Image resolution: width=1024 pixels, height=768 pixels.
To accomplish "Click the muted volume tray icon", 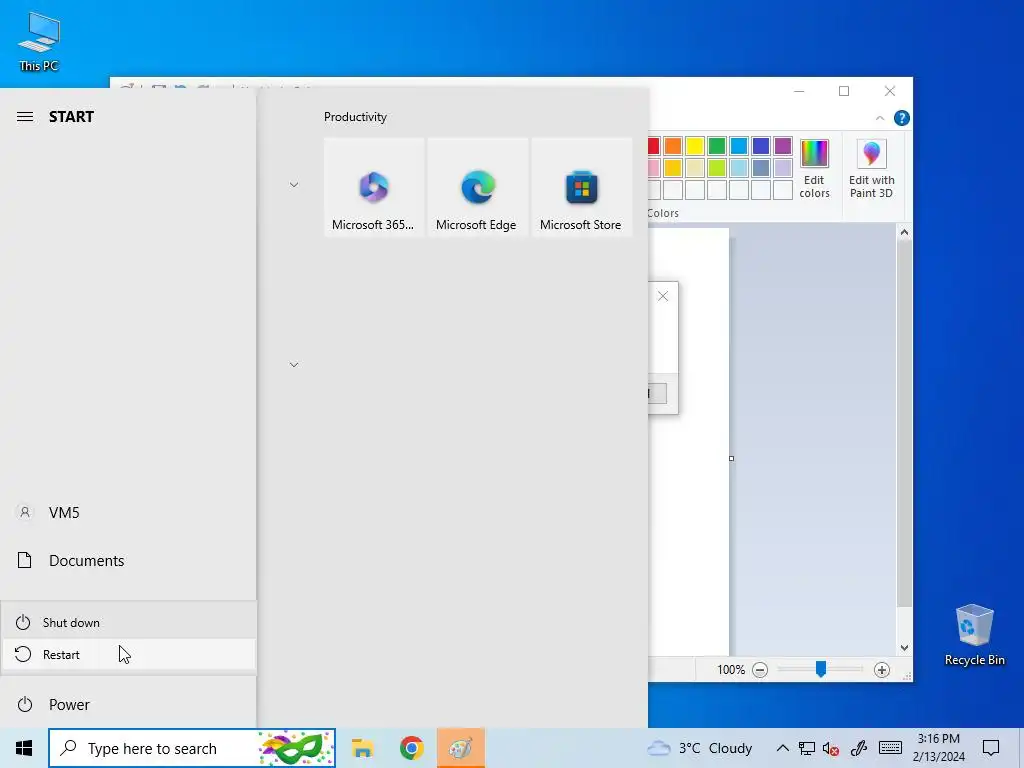I will (831, 748).
